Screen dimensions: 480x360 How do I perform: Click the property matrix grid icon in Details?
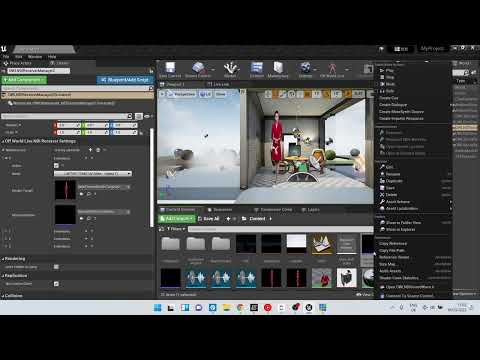139,116
